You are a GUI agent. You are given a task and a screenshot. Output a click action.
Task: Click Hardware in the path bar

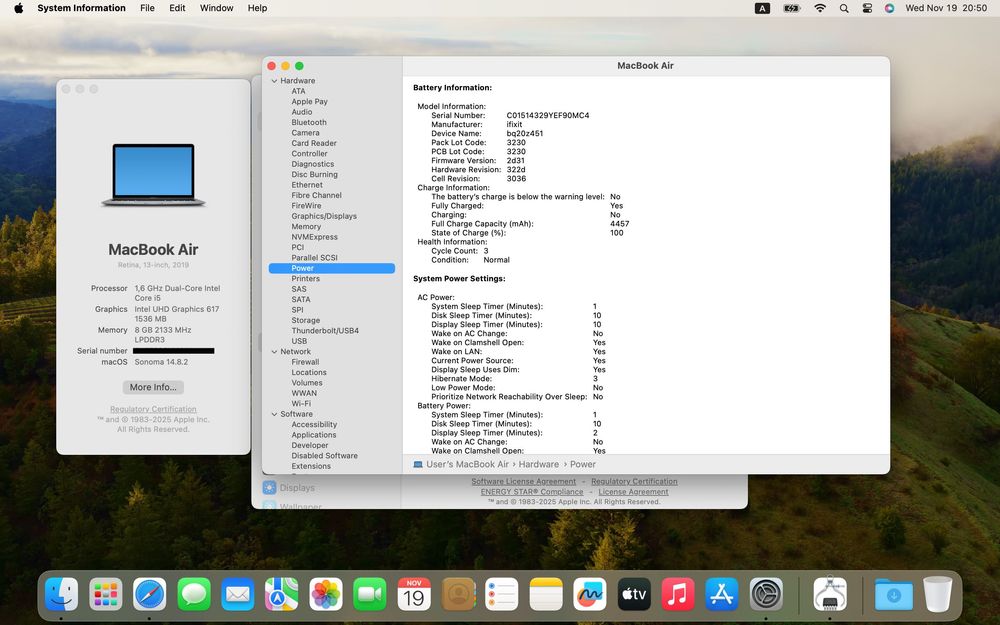point(538,464)
